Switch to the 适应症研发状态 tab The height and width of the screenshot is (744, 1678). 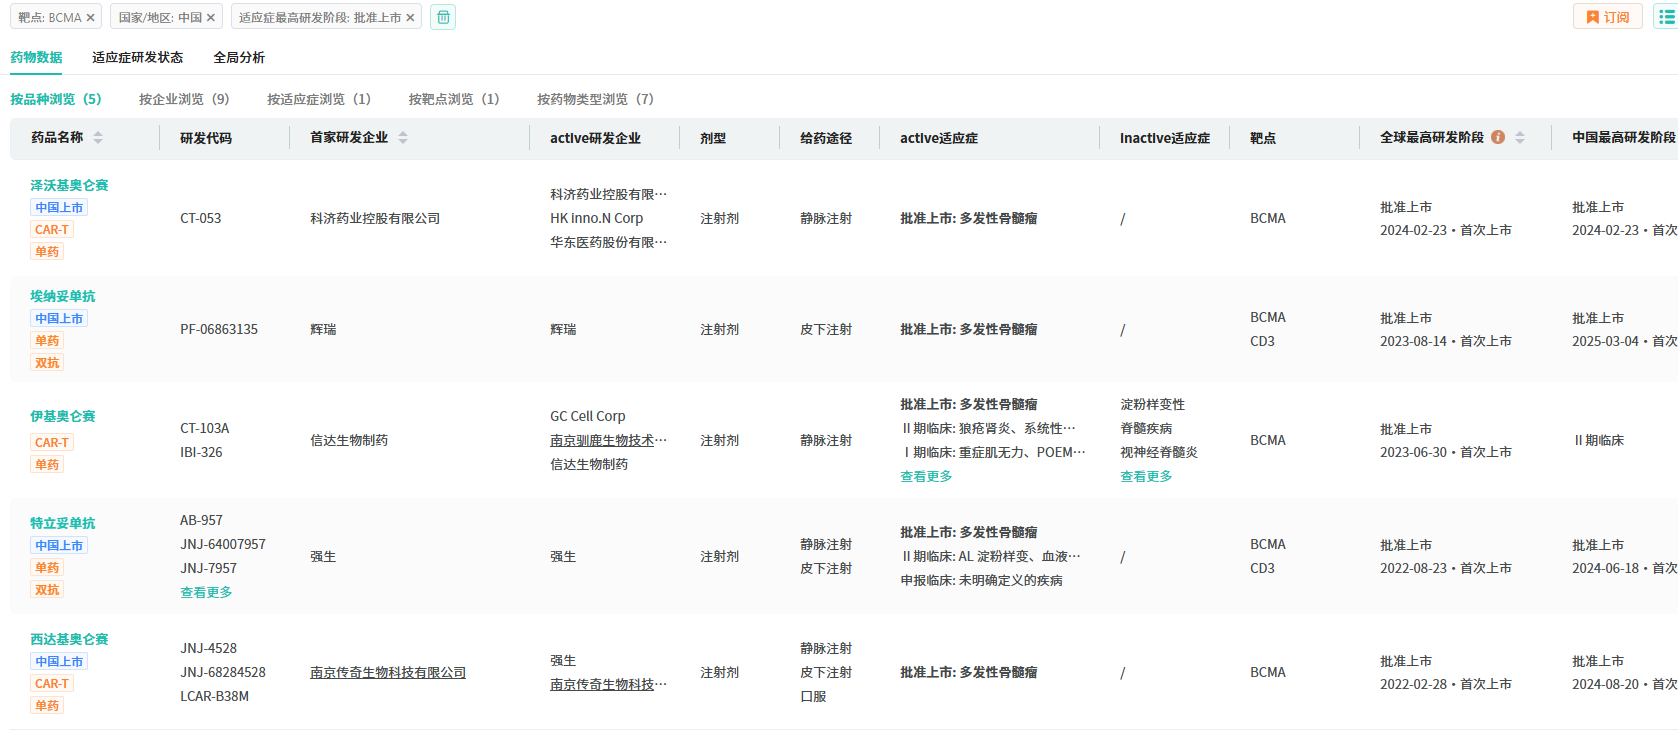tap(137, 57)
